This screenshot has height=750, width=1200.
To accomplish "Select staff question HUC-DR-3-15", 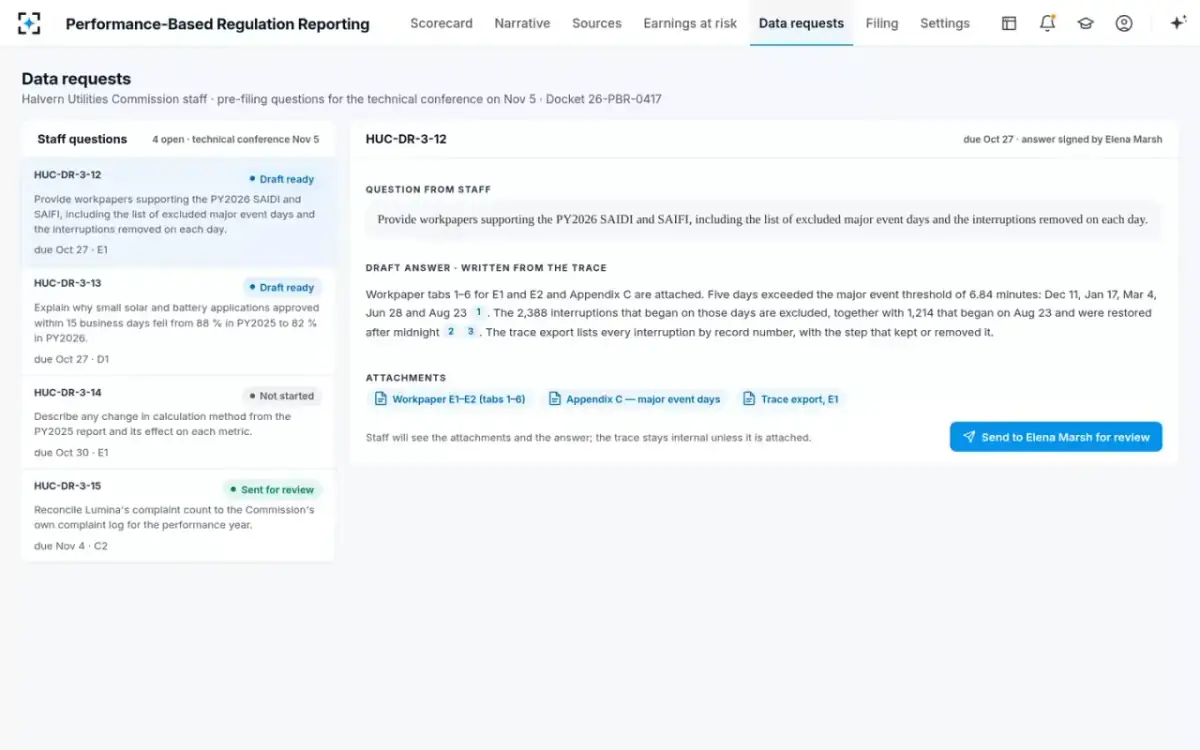I will [x=178, y=516].
